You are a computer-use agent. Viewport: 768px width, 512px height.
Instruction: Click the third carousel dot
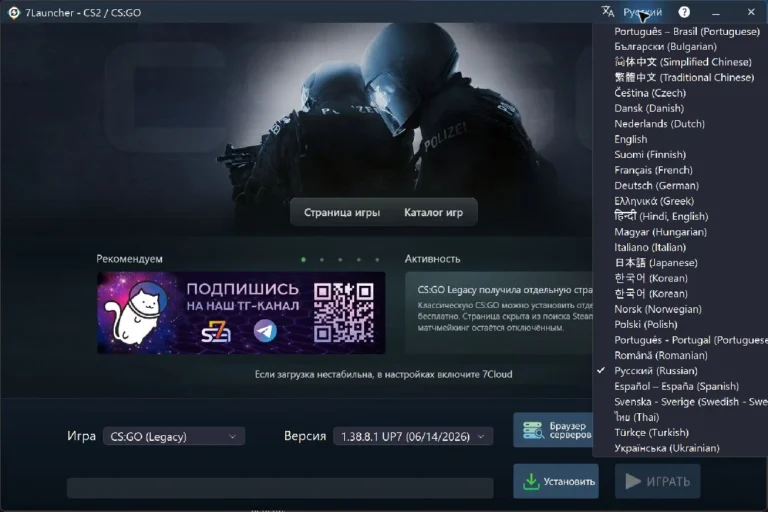340,259
